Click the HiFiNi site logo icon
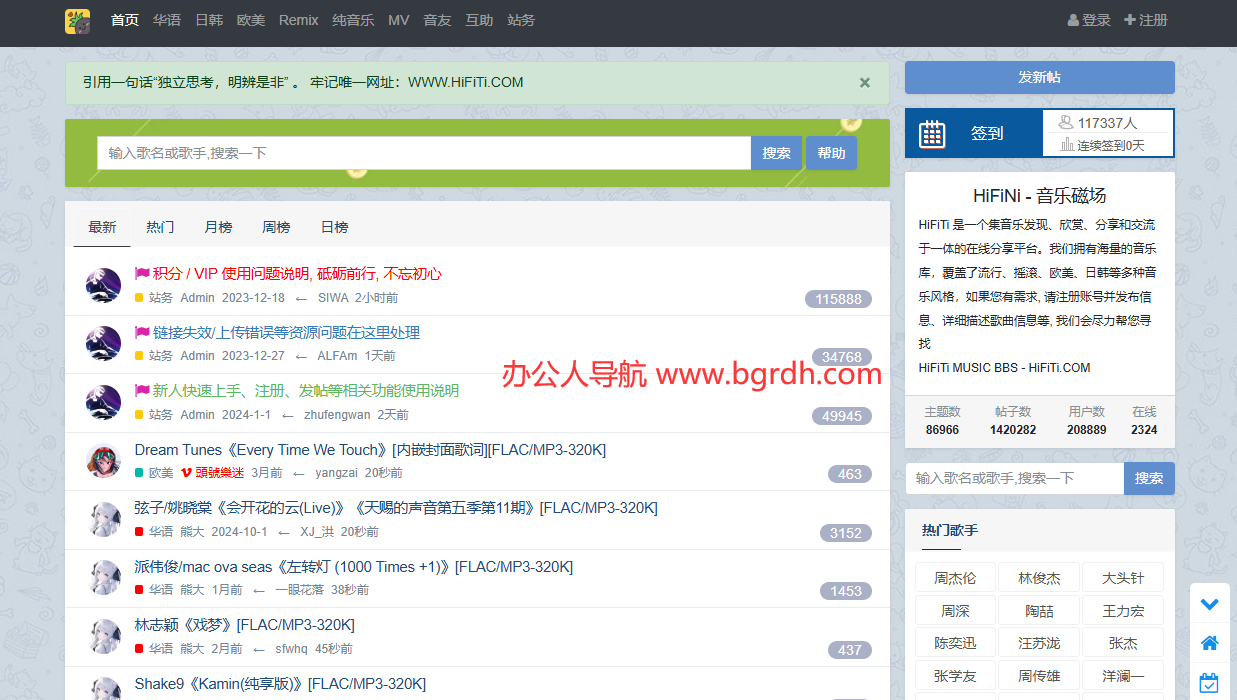Screen dimensions: 1237x700 (77, 21)
